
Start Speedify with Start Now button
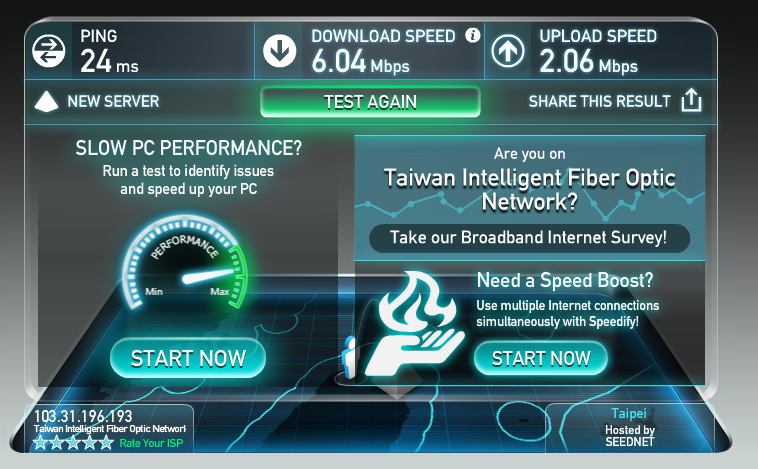coord(541,358)
